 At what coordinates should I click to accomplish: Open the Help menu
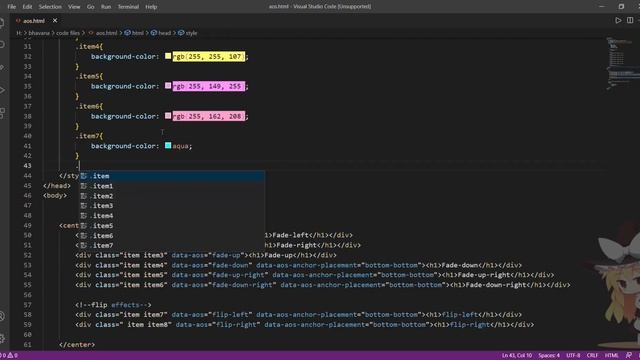(x=151, y=7)
